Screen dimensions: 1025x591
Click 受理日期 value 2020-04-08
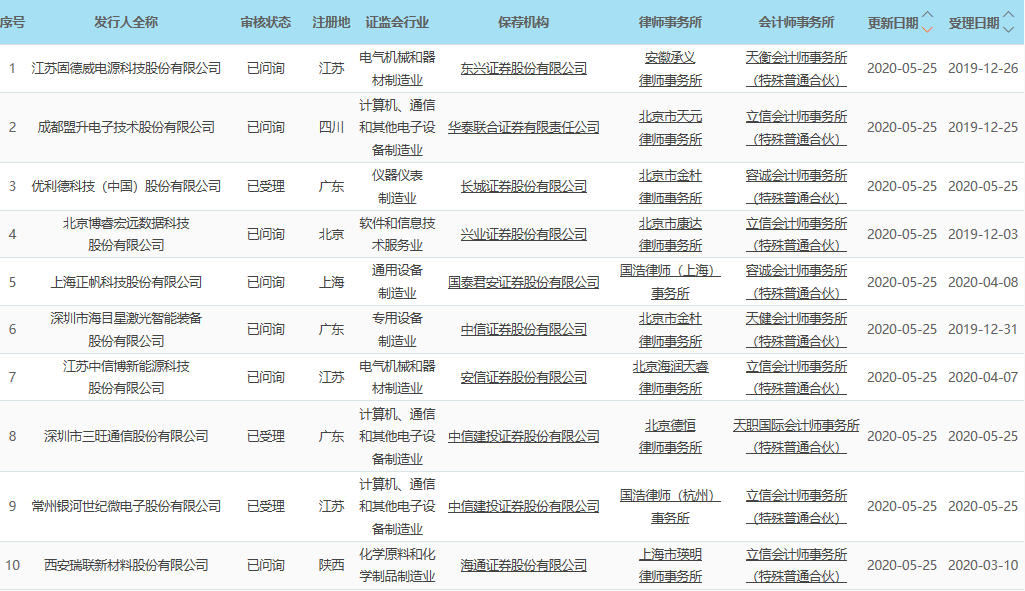pos(983,282)
